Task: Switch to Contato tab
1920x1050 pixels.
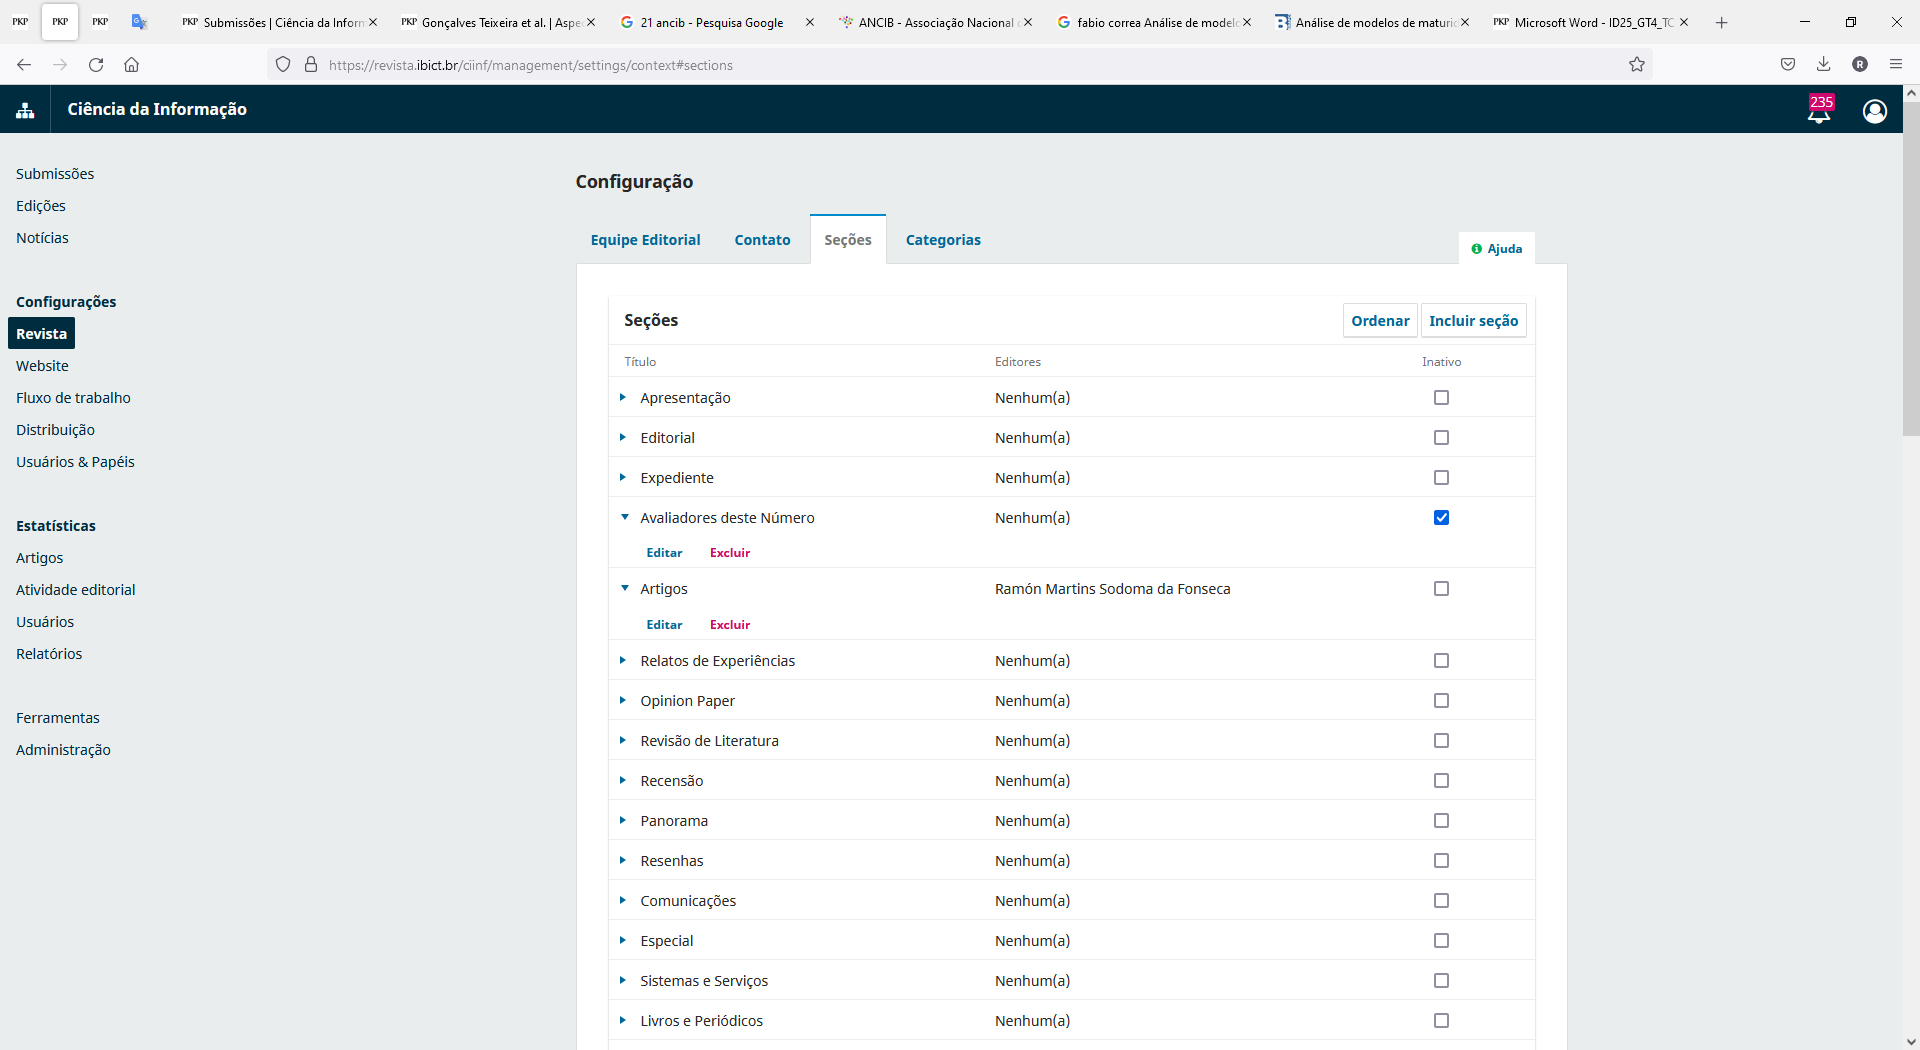Action: click(x=762, y=240)
